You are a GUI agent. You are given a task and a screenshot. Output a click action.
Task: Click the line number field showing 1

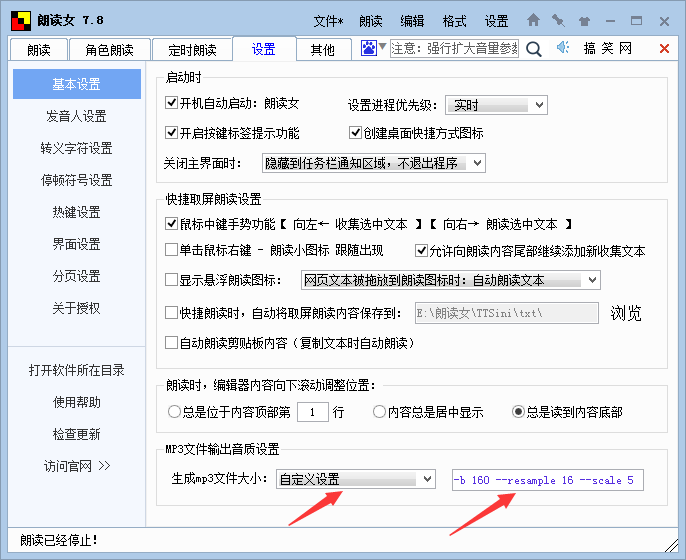pos(312,412)
